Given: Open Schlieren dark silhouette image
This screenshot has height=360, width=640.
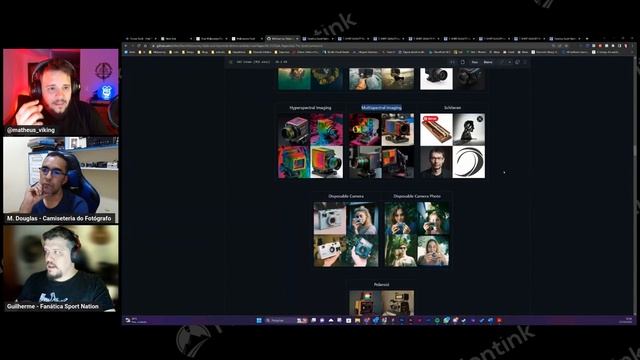Looking at the screenshot, I should click(469, 130).
